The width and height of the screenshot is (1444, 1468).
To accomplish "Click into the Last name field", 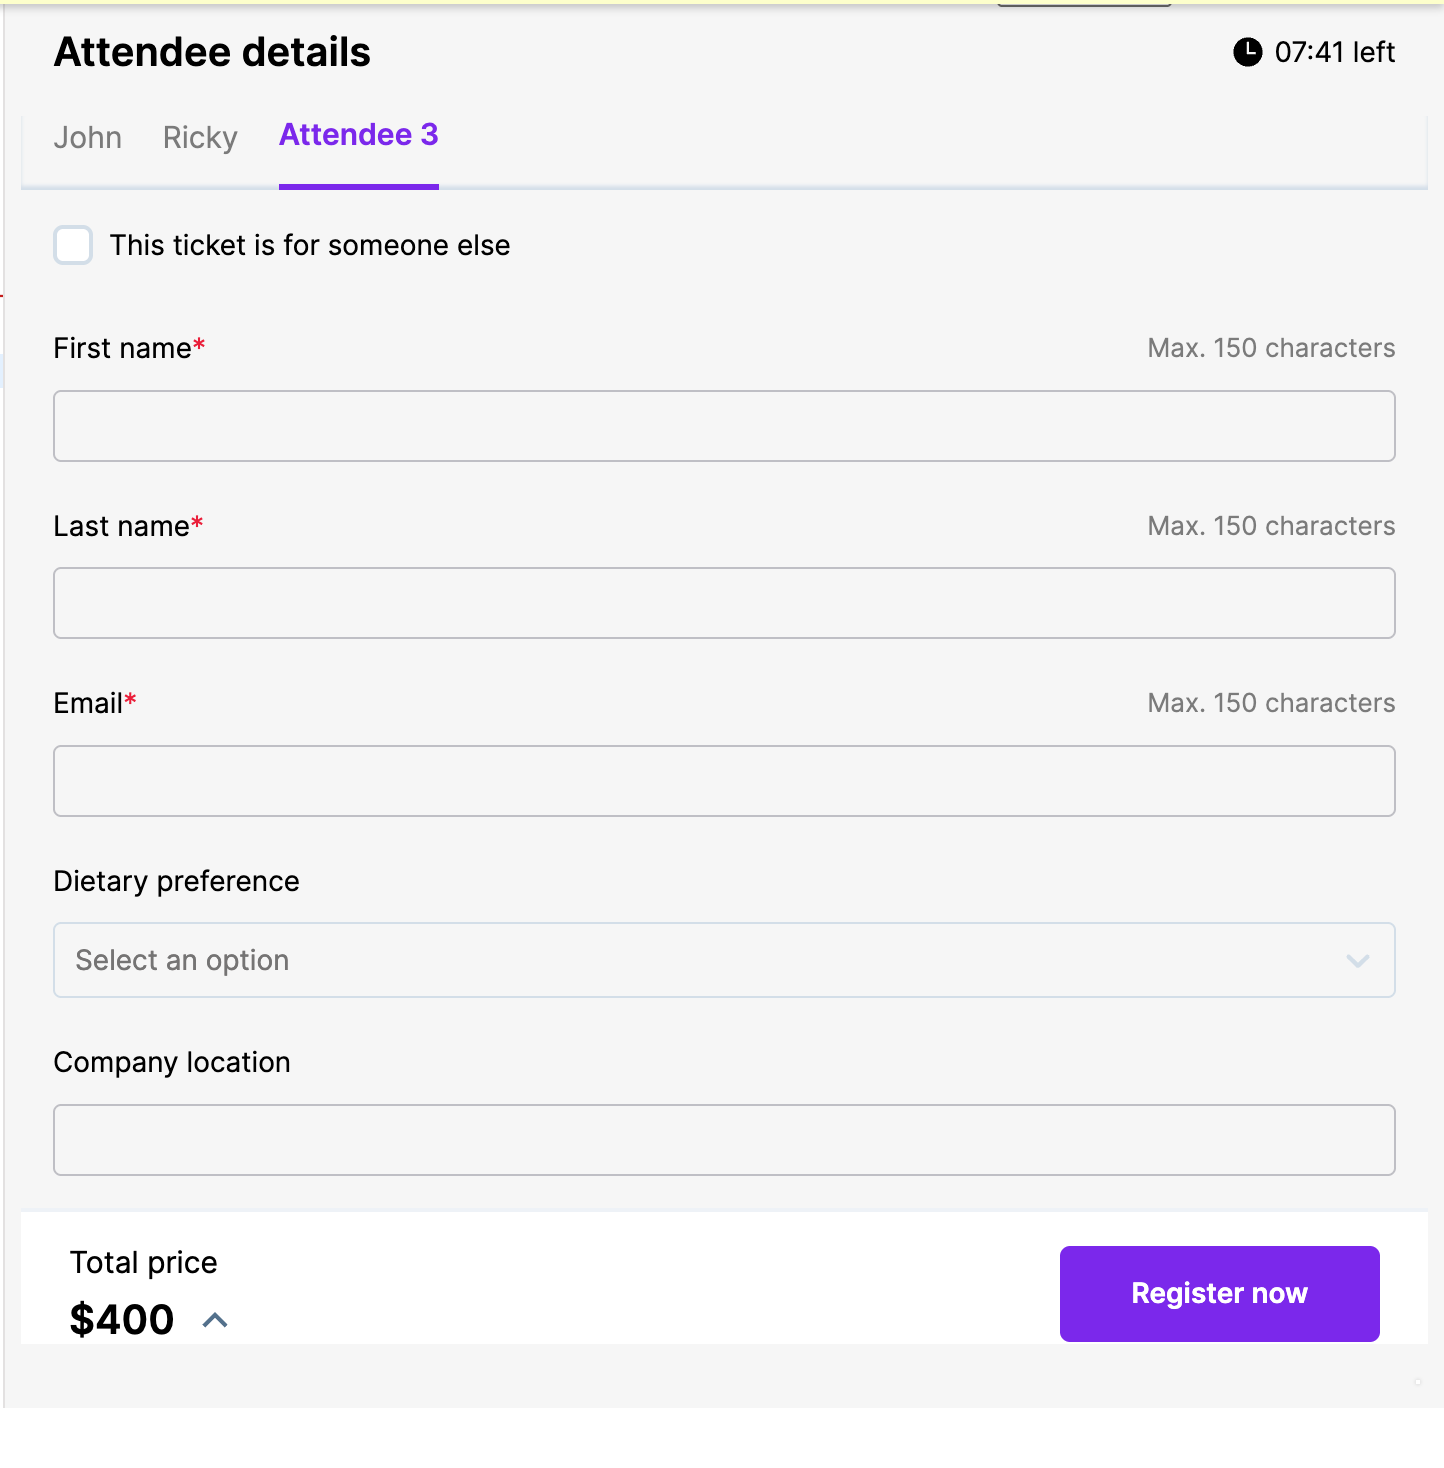I will (x=724, y=603).
